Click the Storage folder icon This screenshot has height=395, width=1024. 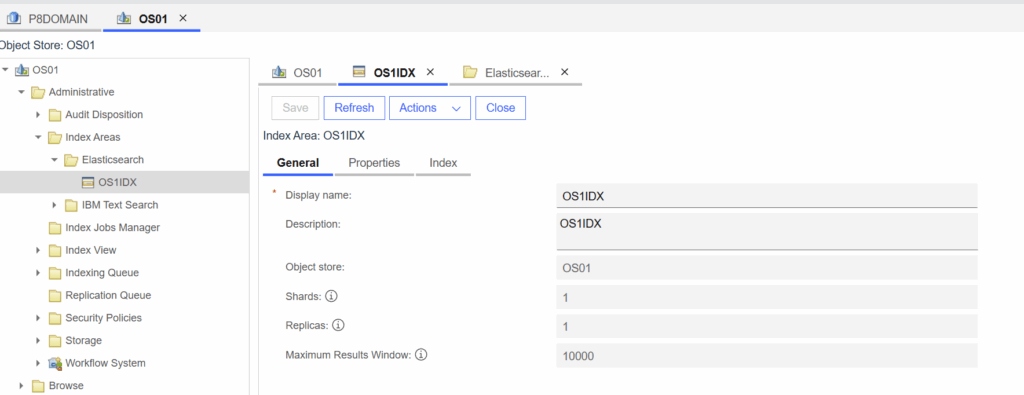55,341
